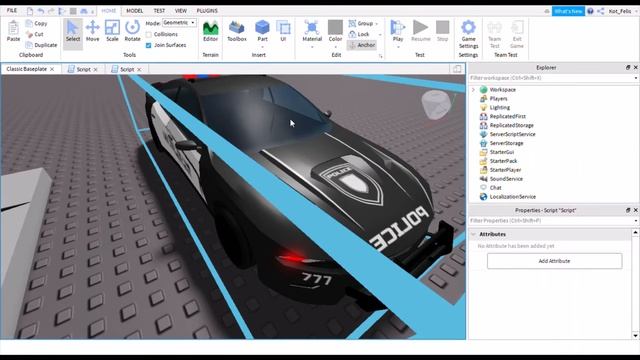Switch to the Classic Baseplate tab
640x360 pixels.
27,69
